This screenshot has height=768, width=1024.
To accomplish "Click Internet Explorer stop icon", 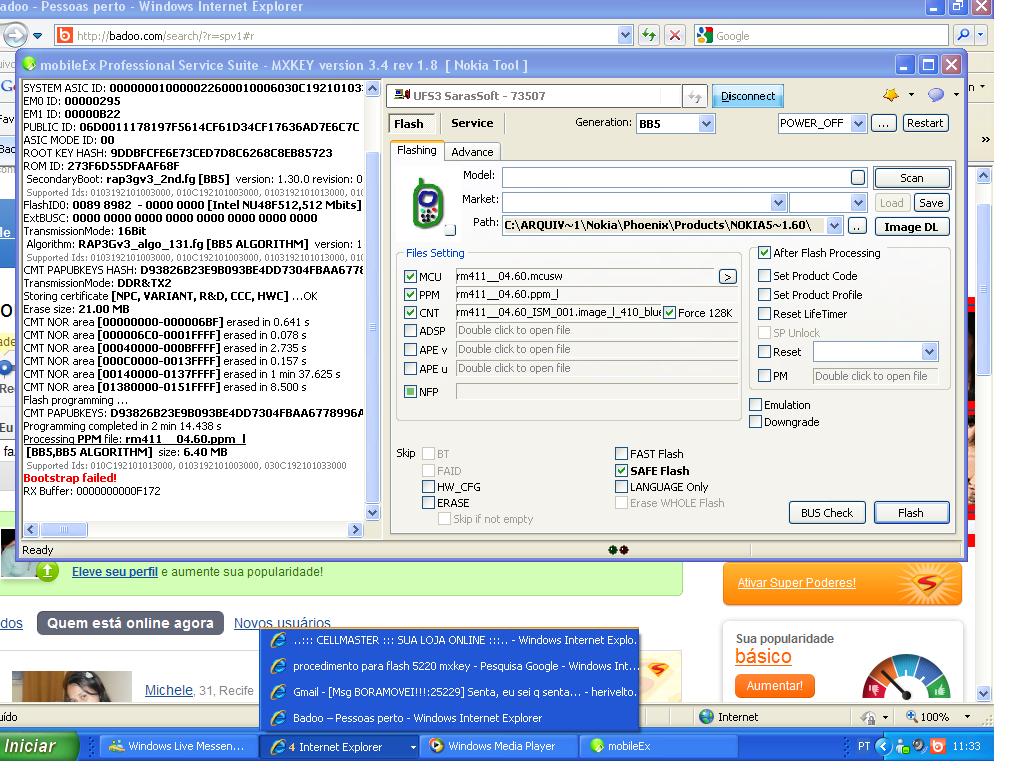I will point(675,35).
